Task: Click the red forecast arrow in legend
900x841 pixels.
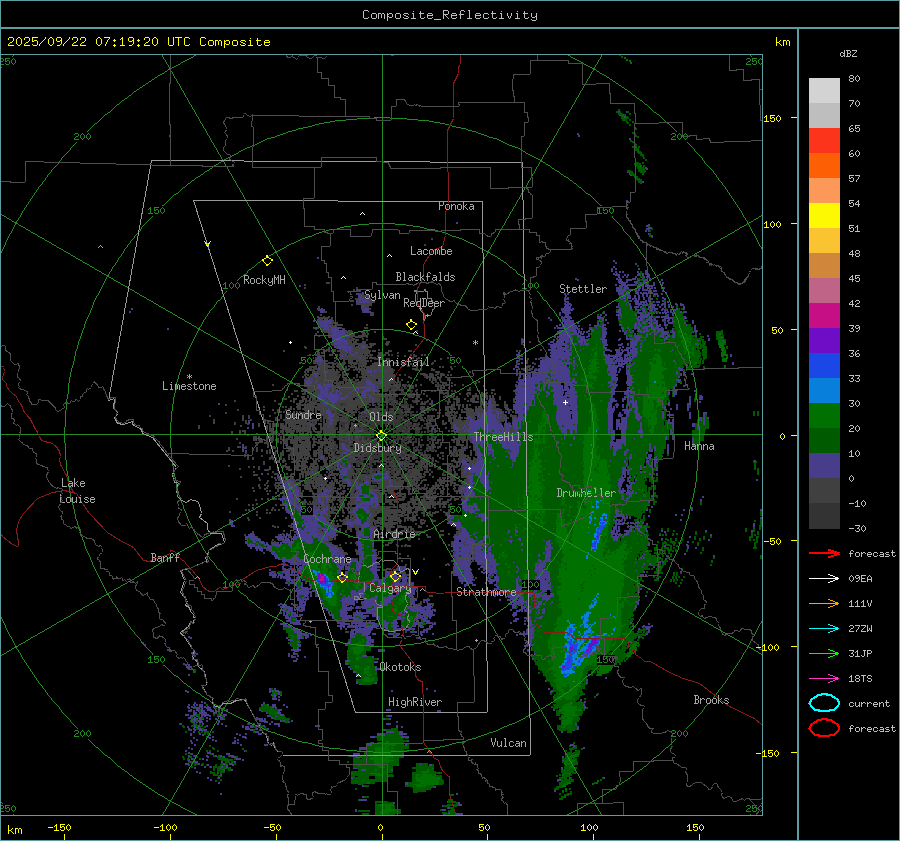Action: click(x=824, y=553)
